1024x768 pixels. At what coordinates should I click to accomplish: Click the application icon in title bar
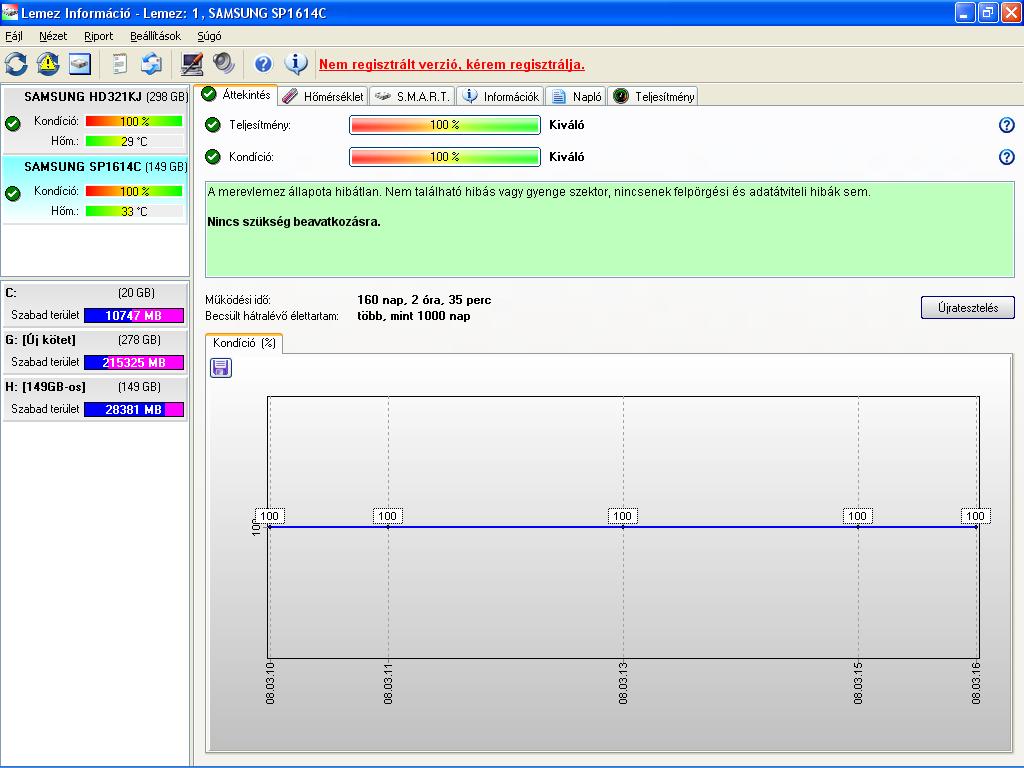coord(10,12)
